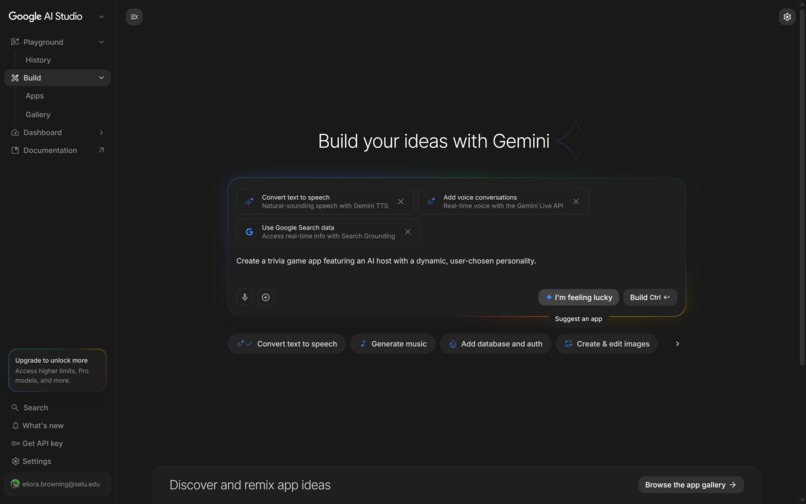Click the Search magnifier icon in the sidebar
Screen dimensions: 806x504
click(x=15, y=407)
